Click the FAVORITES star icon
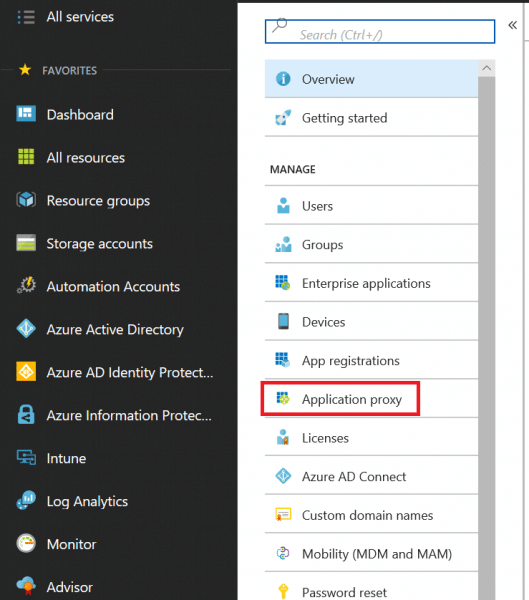Viewport: 529px width, 600px height. (25, 70)
